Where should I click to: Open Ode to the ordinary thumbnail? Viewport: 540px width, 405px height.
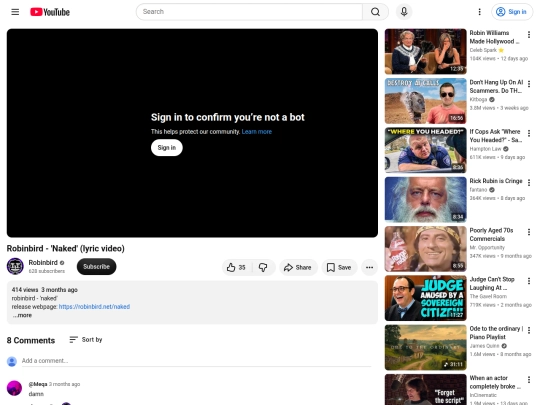pos(426,347)
